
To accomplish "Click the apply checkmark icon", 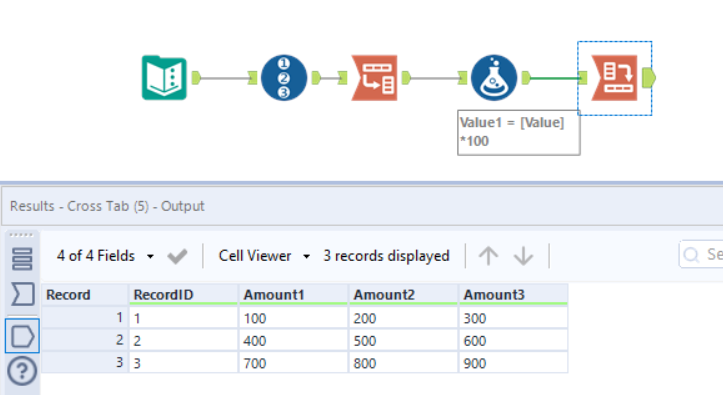I will coord(177,256).
